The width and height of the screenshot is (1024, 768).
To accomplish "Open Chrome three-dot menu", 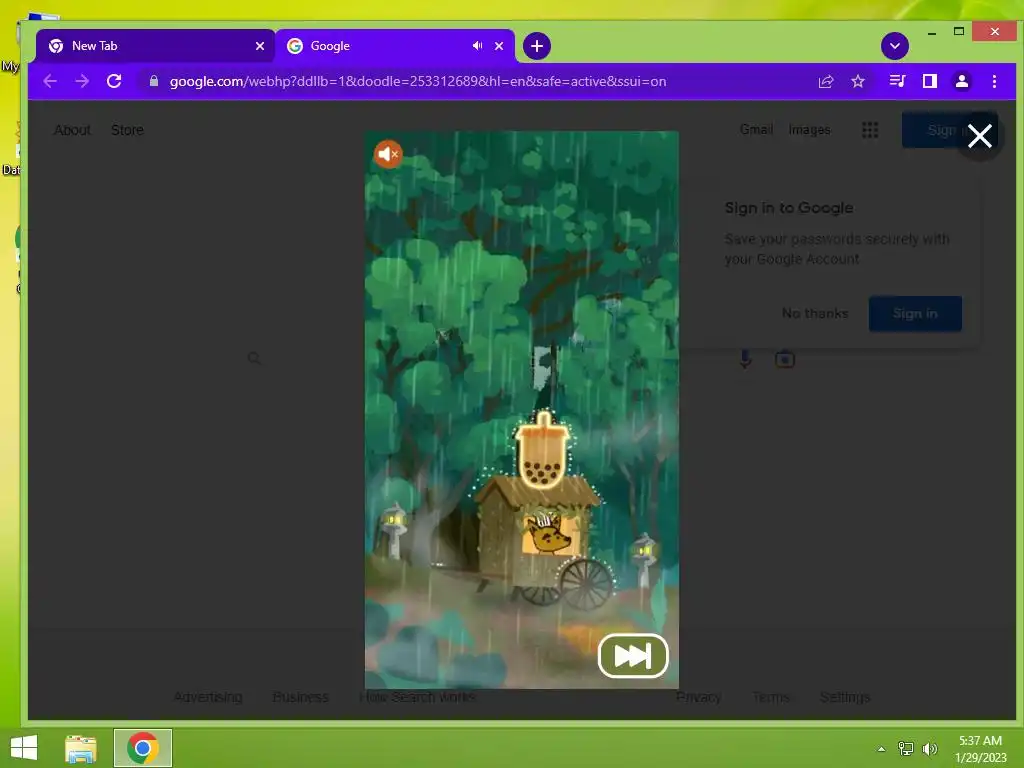I will click(994, 81).
